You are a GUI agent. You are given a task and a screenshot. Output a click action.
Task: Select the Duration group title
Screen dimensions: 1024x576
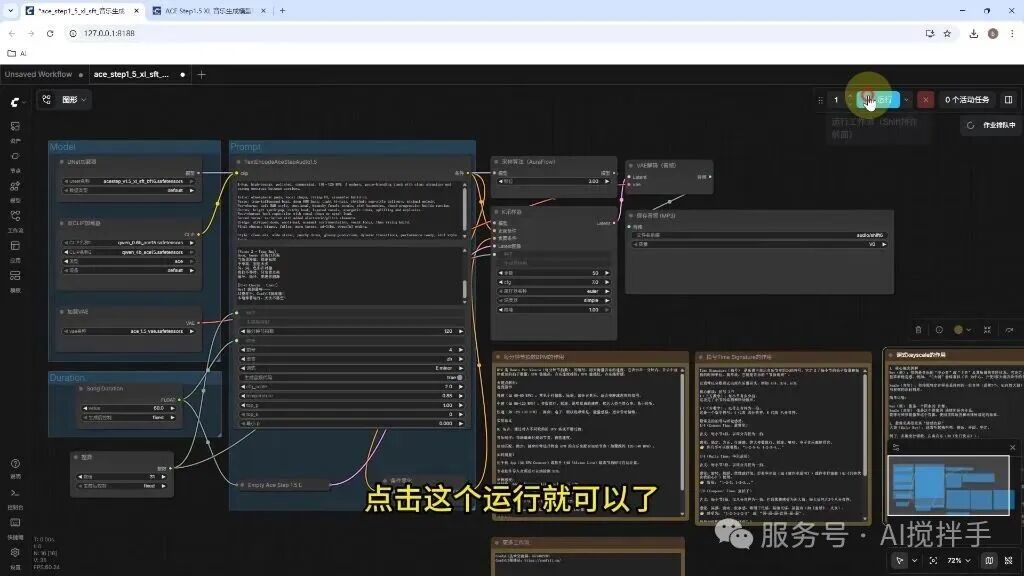(67, 377)
